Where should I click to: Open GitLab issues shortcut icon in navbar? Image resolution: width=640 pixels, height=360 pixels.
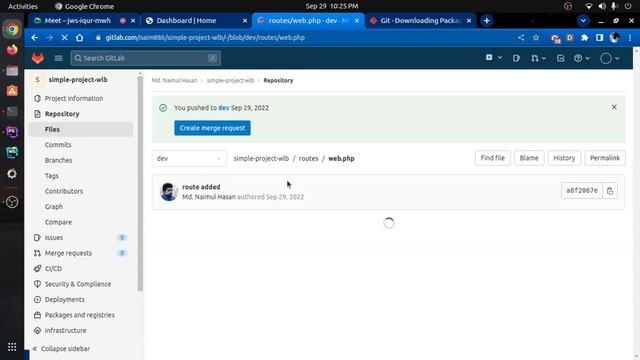(x=516, y=58)
